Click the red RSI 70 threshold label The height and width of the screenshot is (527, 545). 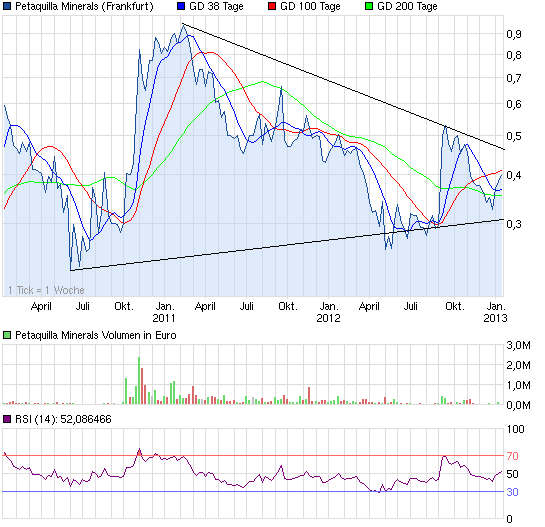512,456
